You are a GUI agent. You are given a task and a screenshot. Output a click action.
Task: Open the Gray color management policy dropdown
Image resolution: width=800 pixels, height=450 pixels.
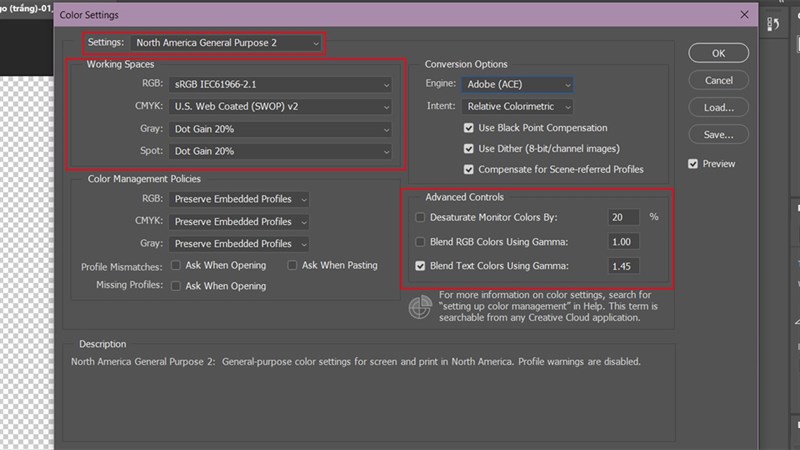pos(240,243)
